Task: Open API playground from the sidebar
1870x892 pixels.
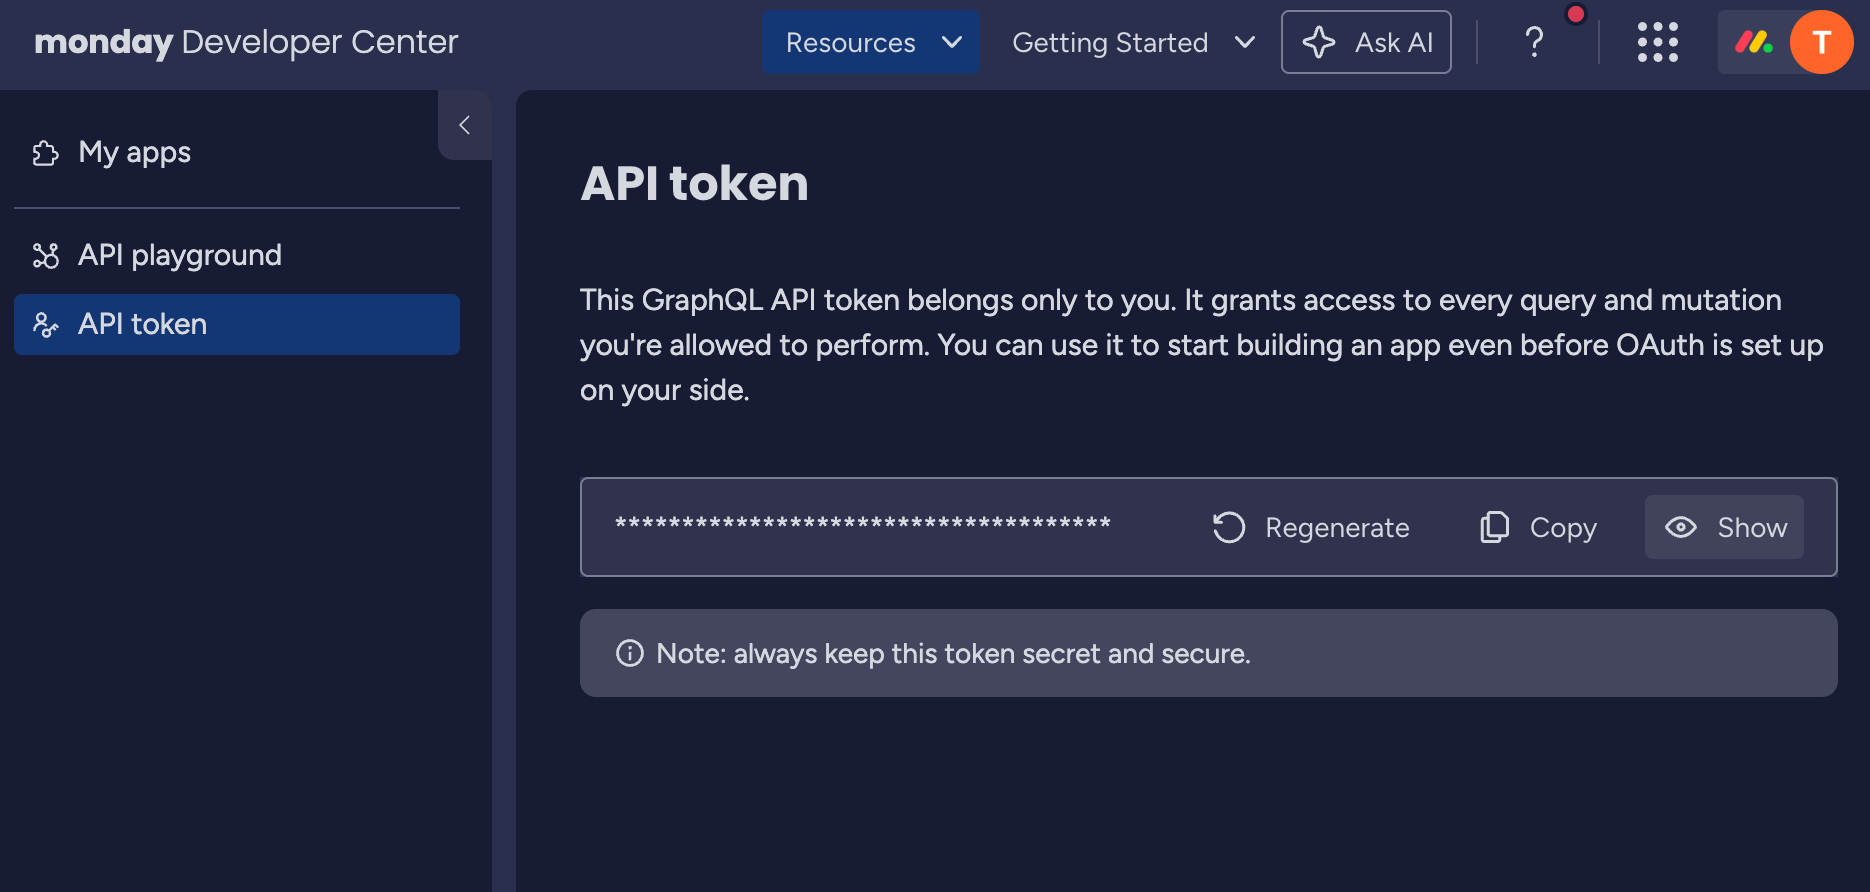Action: [237, 255]
